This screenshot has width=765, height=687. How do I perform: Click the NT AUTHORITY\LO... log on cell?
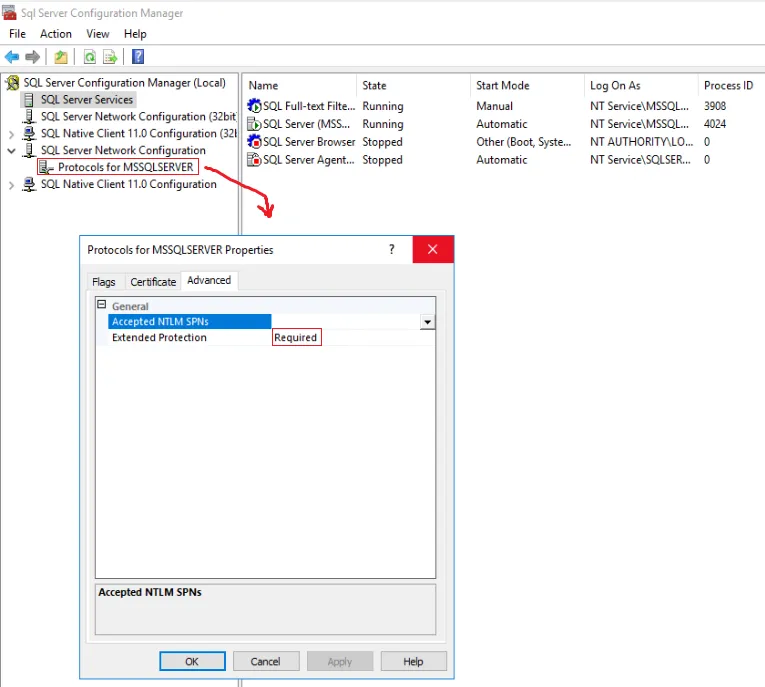[x=642, y=142]
